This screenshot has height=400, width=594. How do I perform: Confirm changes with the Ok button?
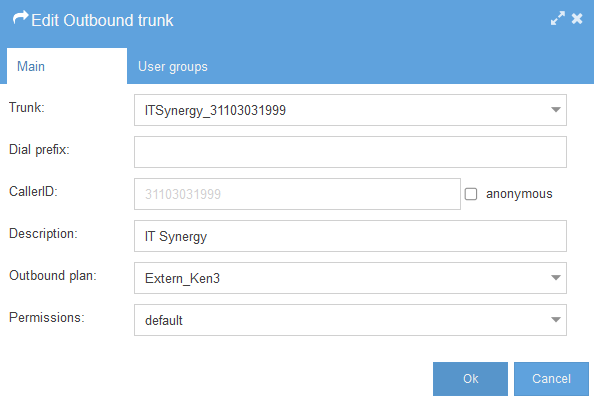tap(471, 379)
